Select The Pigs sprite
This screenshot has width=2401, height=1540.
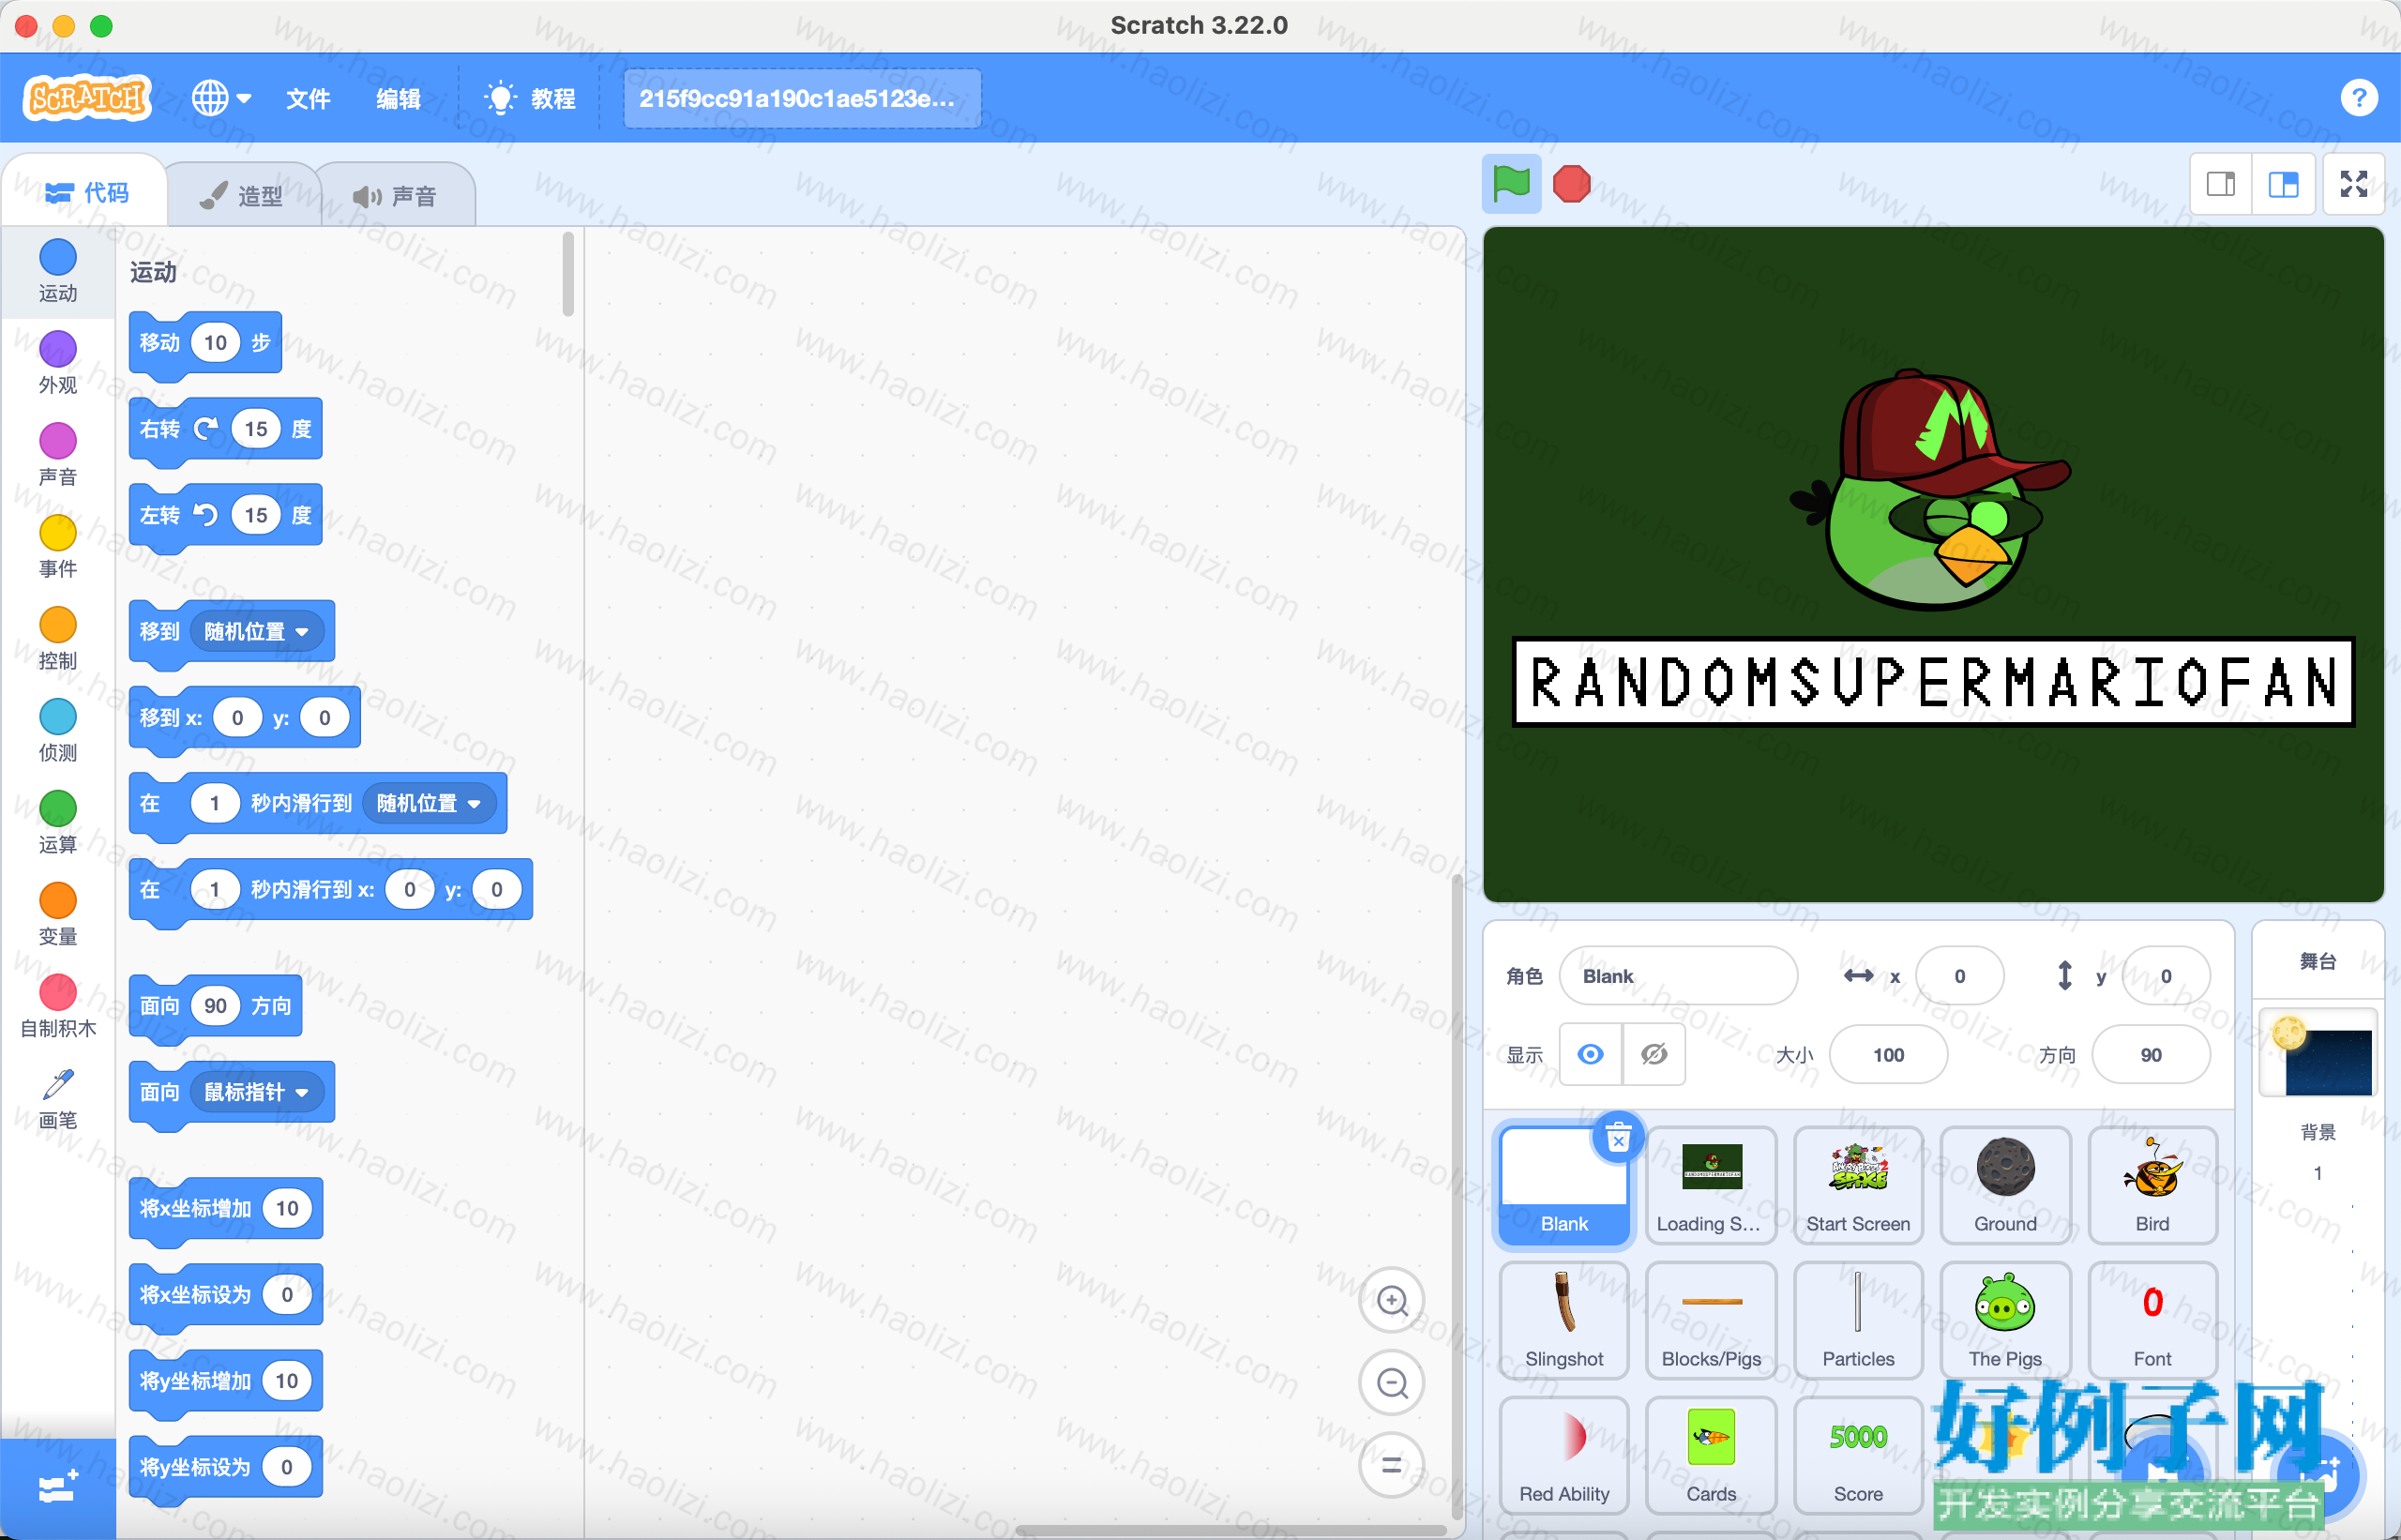click(2005, 1321)
